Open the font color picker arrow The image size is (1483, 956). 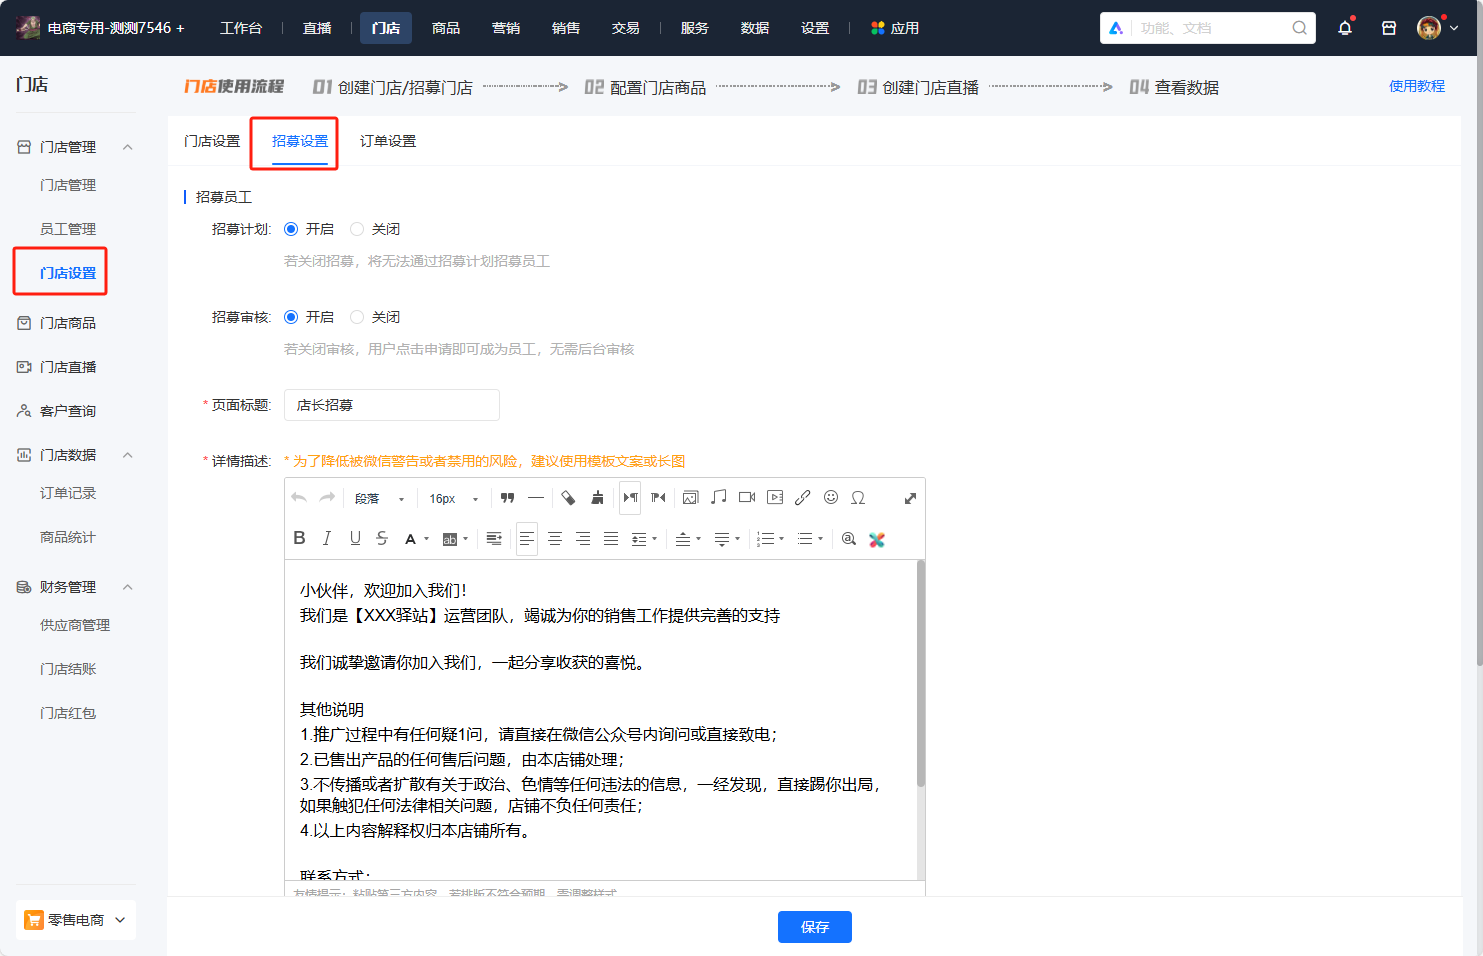pyautogui.click(x=427, y=539)
